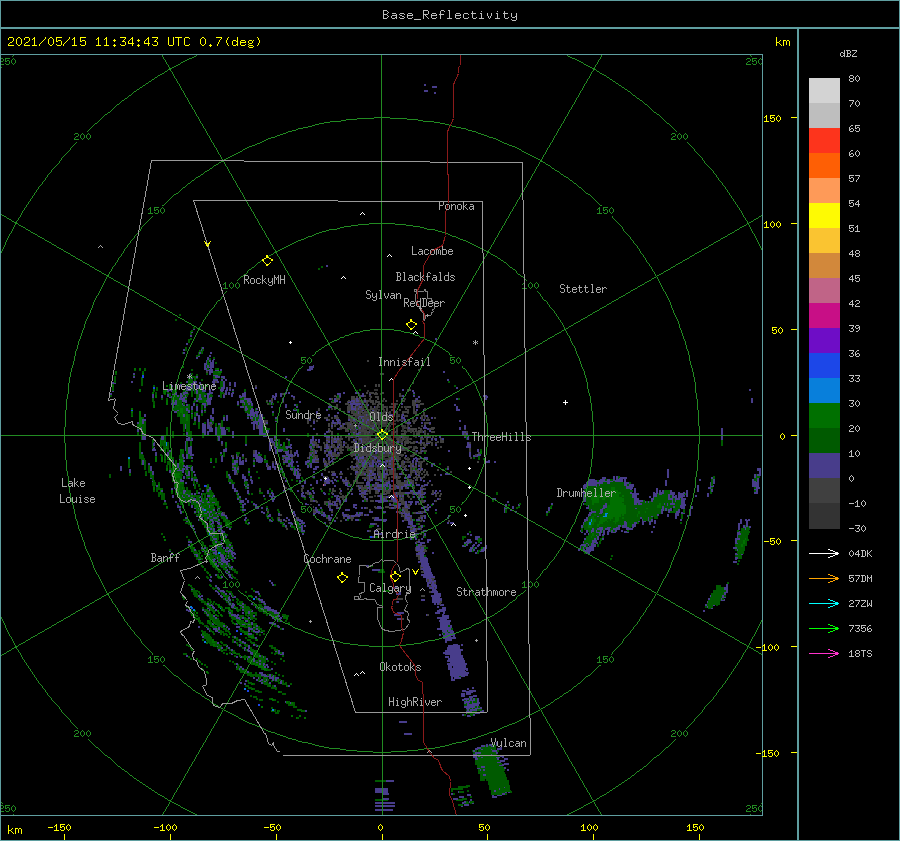Click the 04DK legend label
The height and width of the screenshot is (841, 900).
tap(860, 553)
